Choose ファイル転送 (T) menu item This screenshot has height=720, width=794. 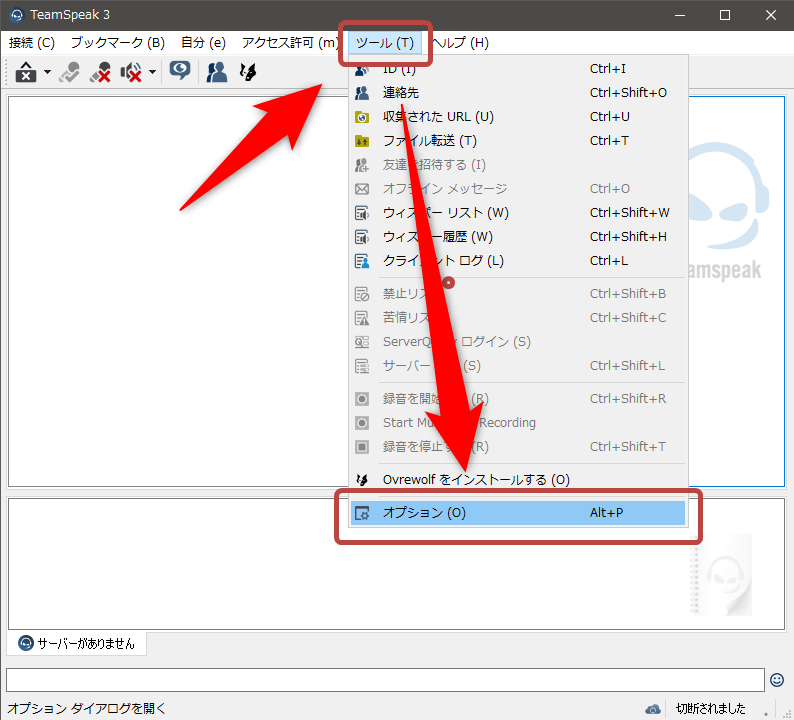tap(518, 141)
